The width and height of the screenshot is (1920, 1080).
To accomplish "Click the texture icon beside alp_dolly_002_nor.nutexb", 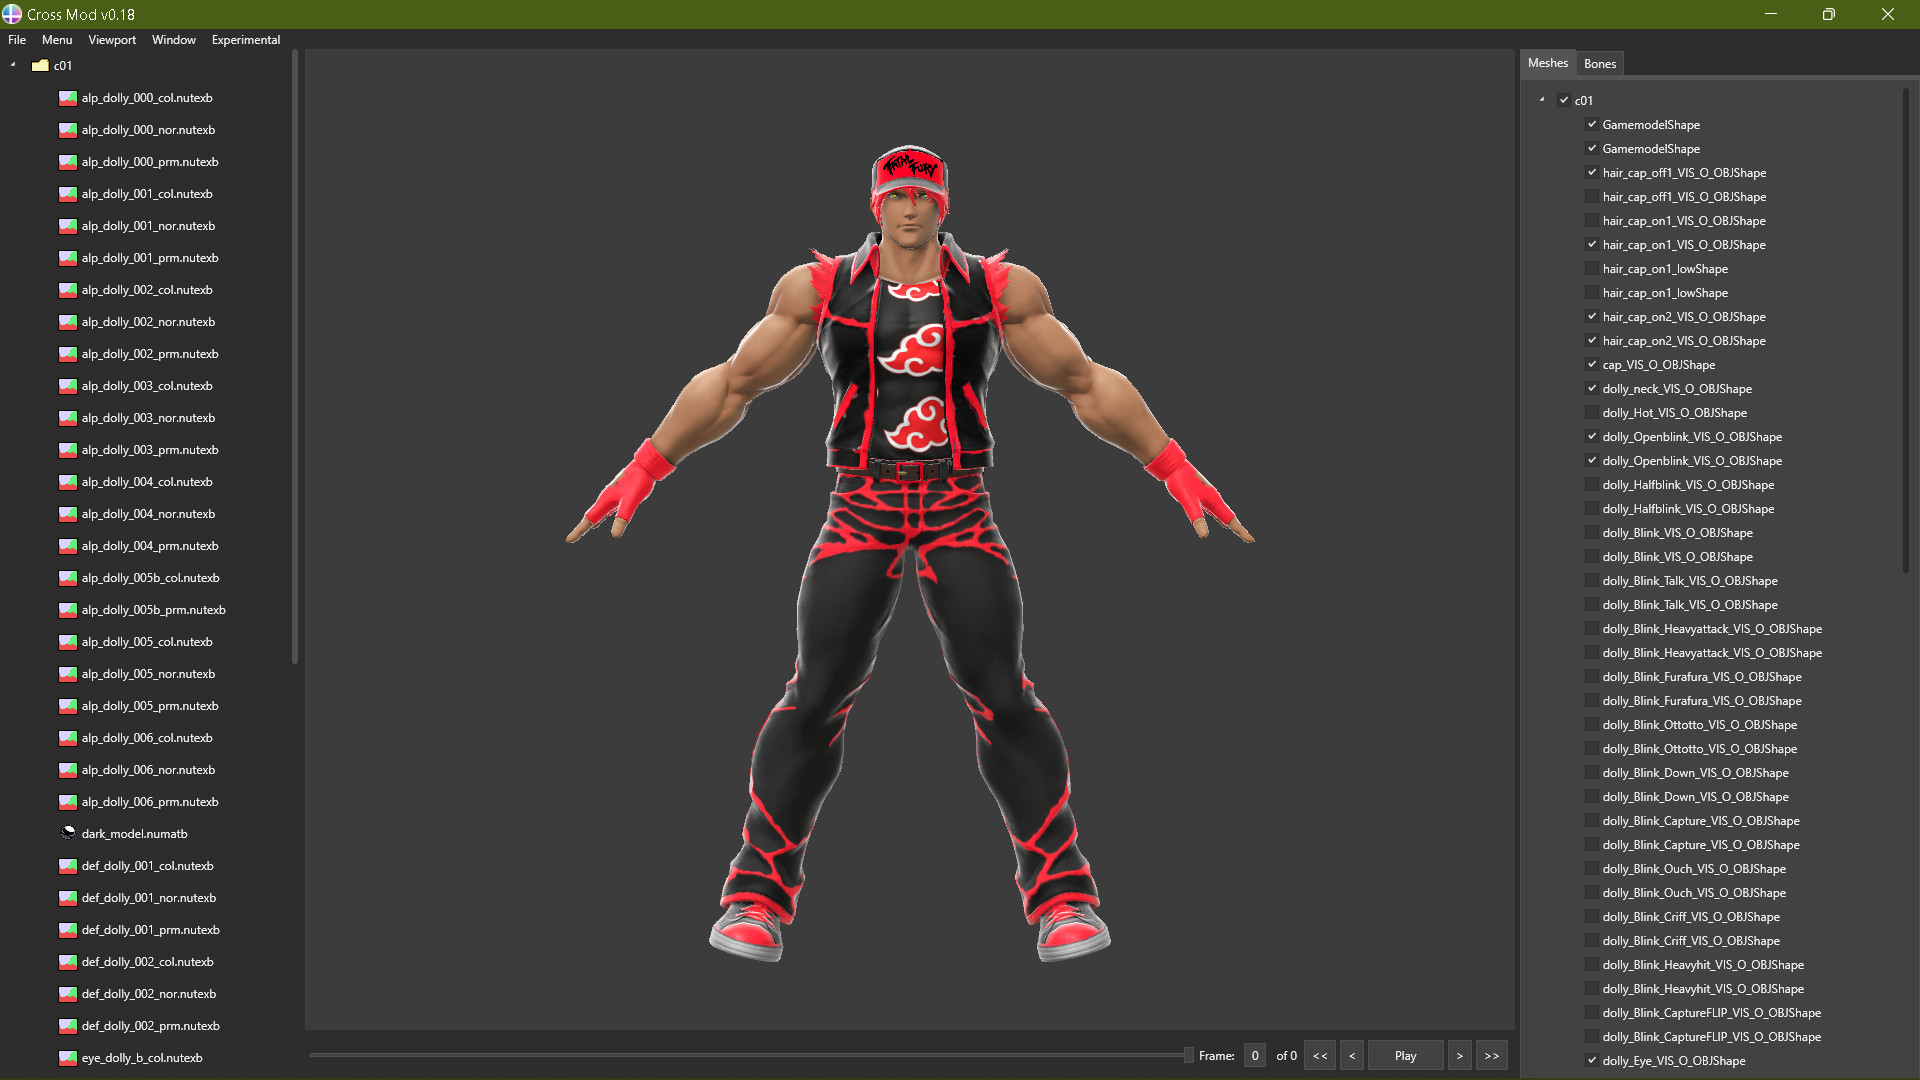I will 67,321.
